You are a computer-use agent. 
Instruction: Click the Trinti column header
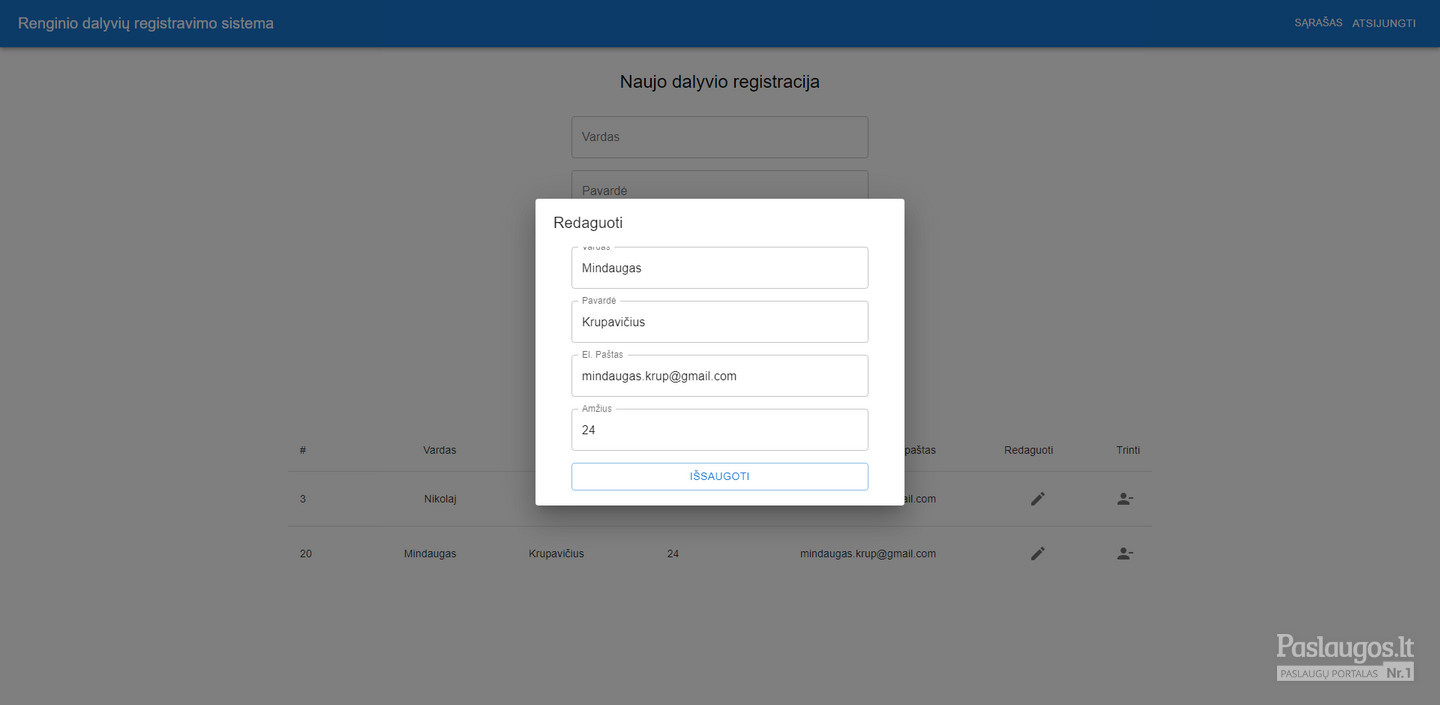pos(1128,450)
